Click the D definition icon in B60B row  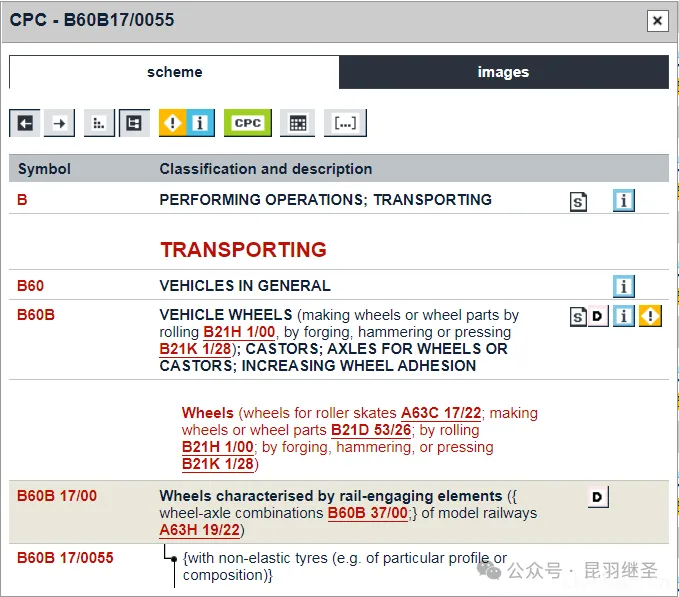tap(598, 317)
